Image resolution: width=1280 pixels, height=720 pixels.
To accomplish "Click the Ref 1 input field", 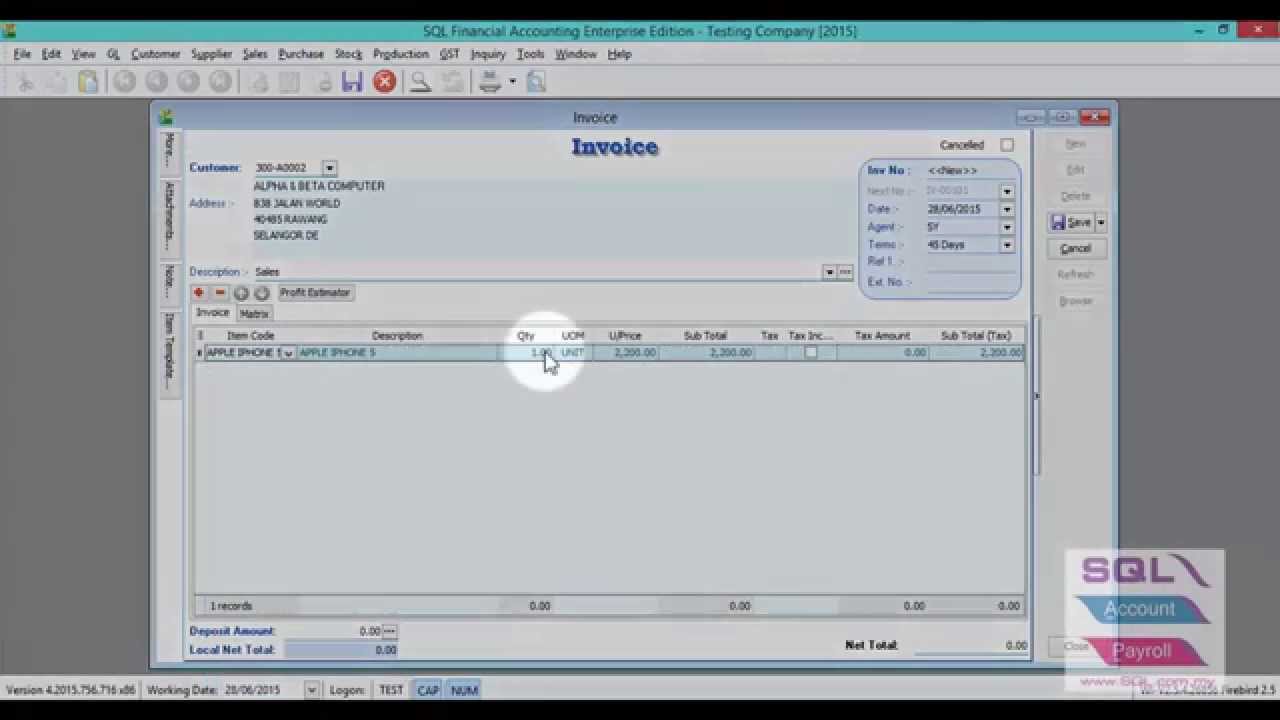I will pos(970,262).
